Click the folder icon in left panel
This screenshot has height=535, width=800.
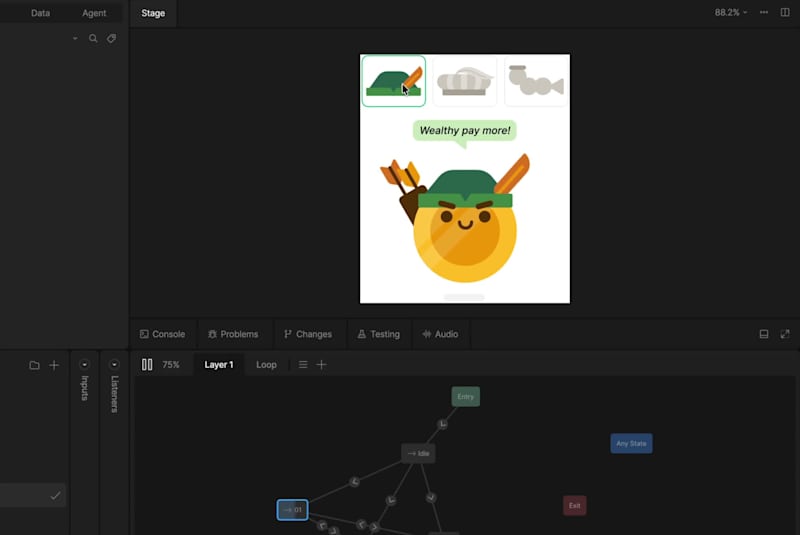click(x=34, y=365)
